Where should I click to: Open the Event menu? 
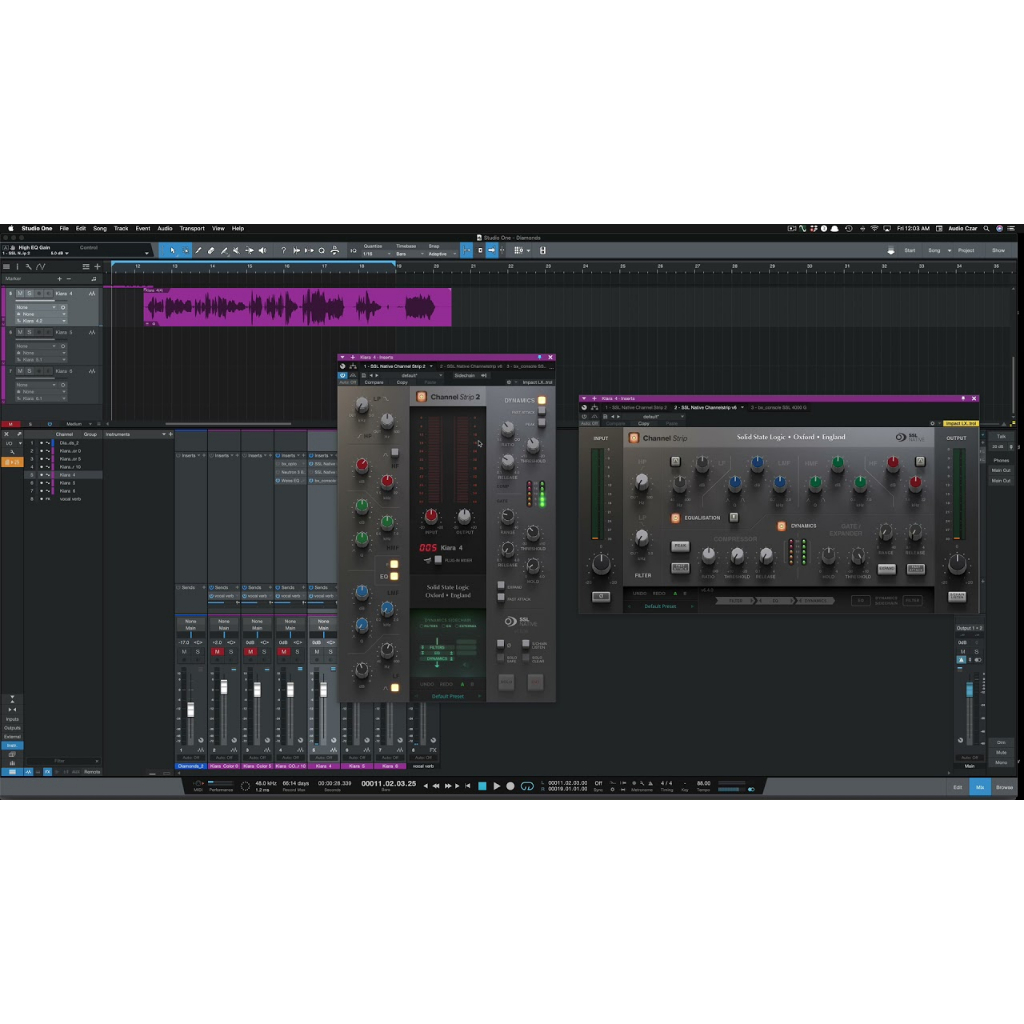pos(143,229)
